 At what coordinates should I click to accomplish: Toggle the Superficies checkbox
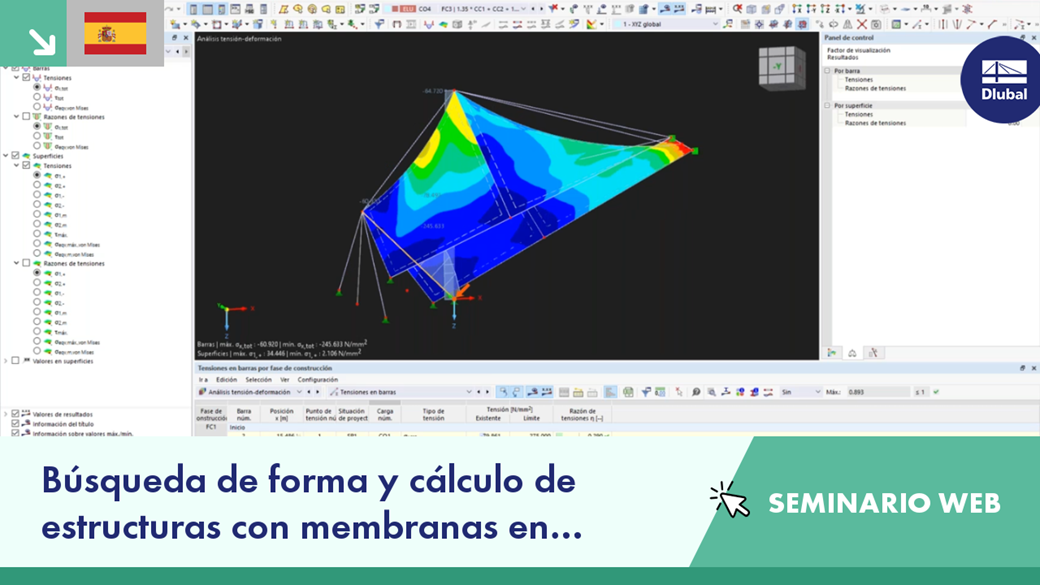(x=16, y=156)
